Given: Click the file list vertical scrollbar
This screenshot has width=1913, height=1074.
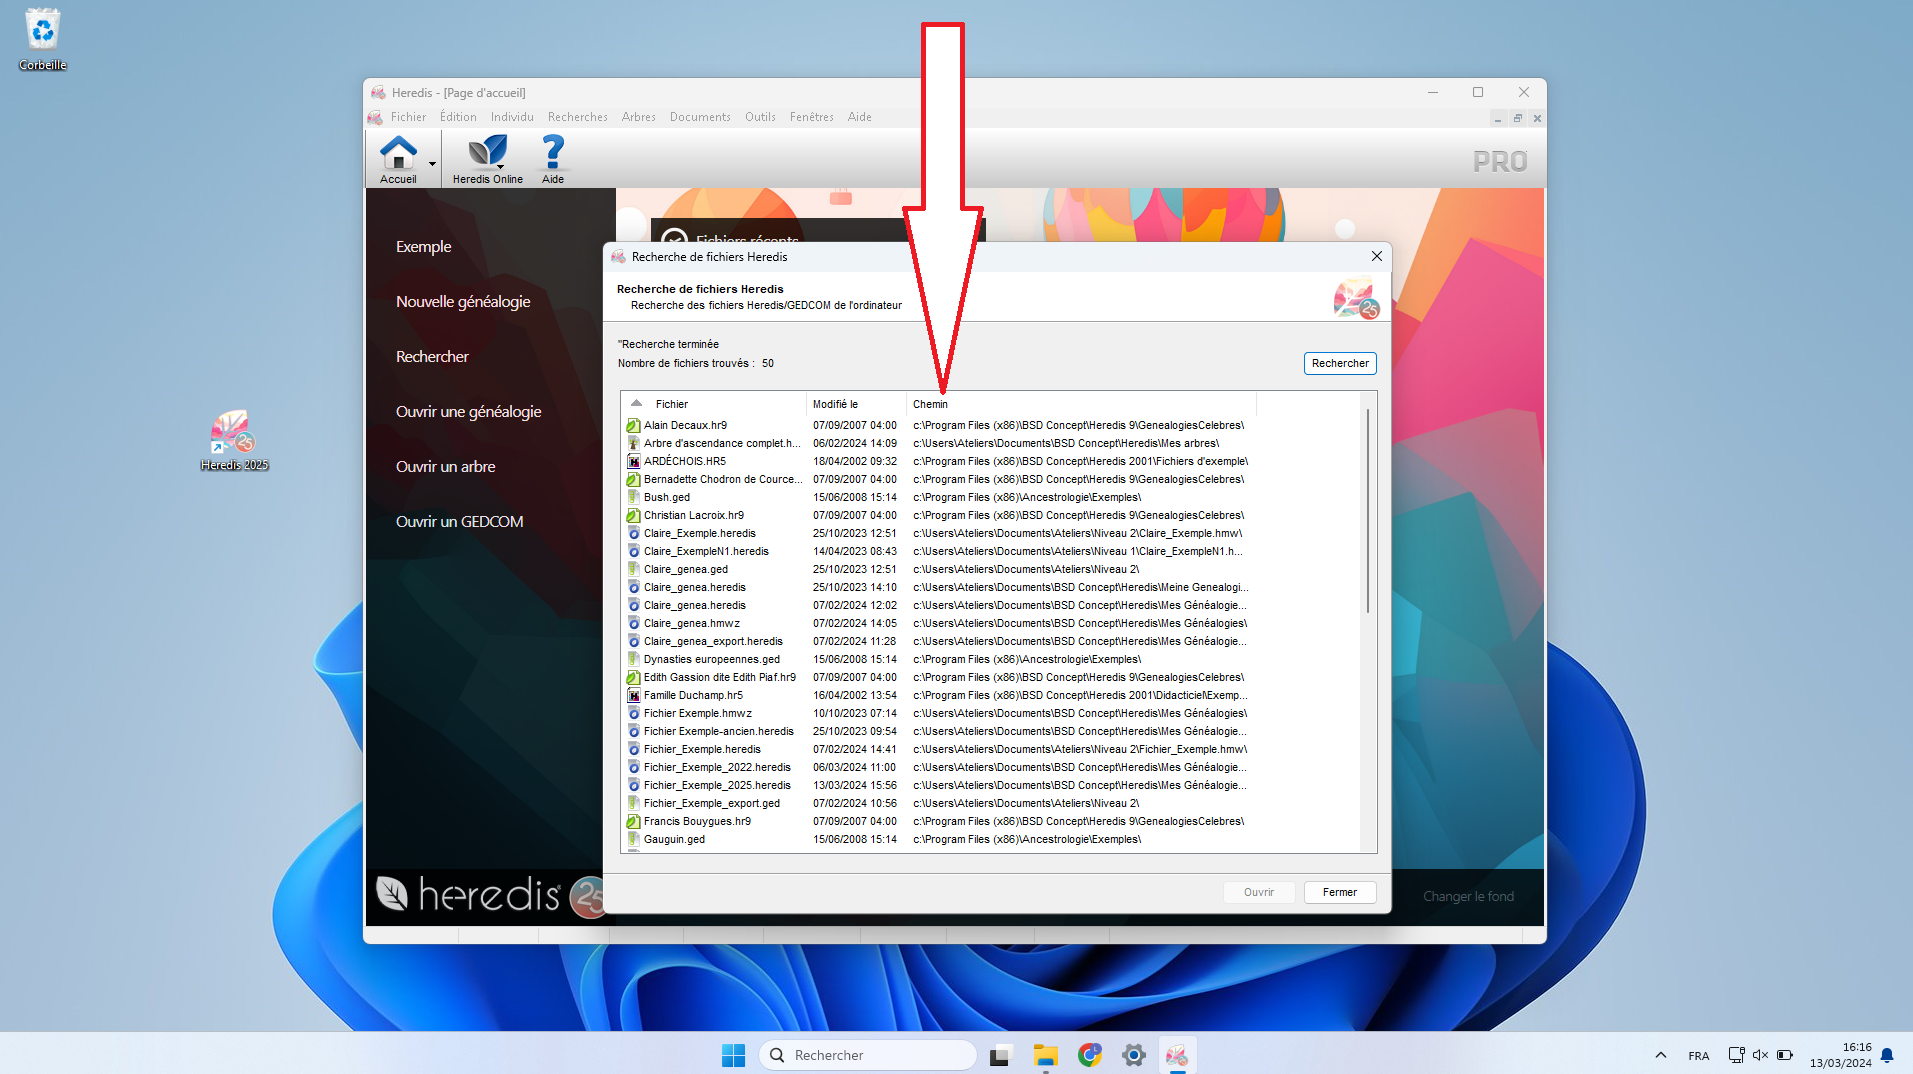Looking at the screenshot, I should click(x=1367, y=510).
